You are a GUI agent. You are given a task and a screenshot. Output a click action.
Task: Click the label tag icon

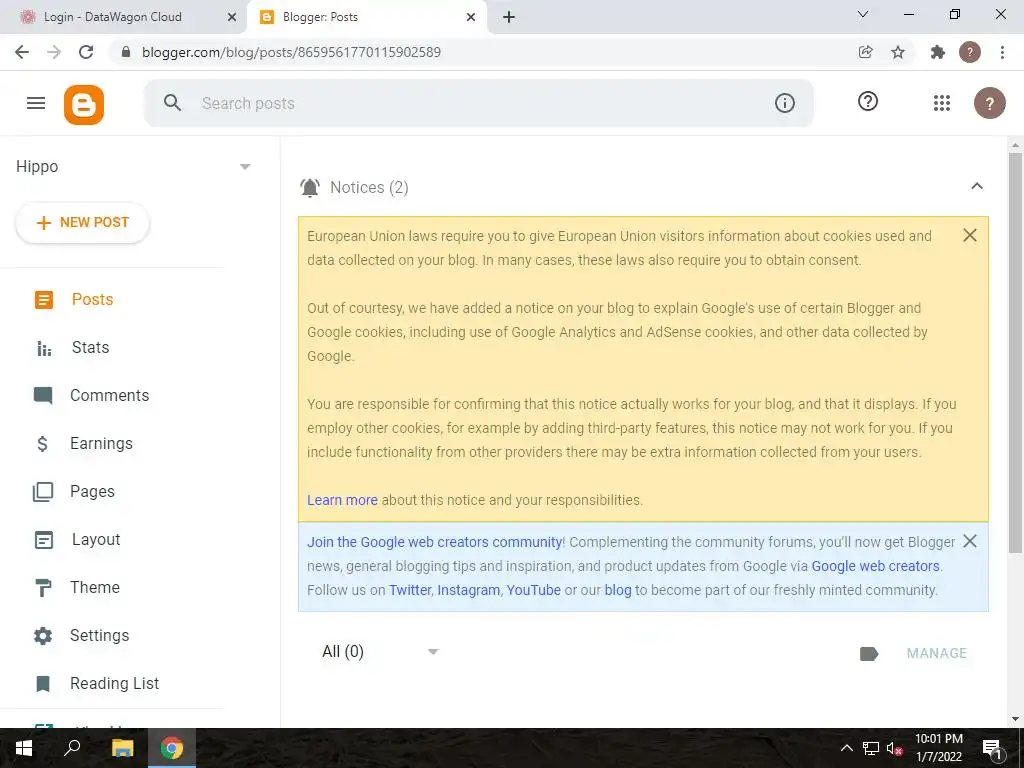pos(869,654)
